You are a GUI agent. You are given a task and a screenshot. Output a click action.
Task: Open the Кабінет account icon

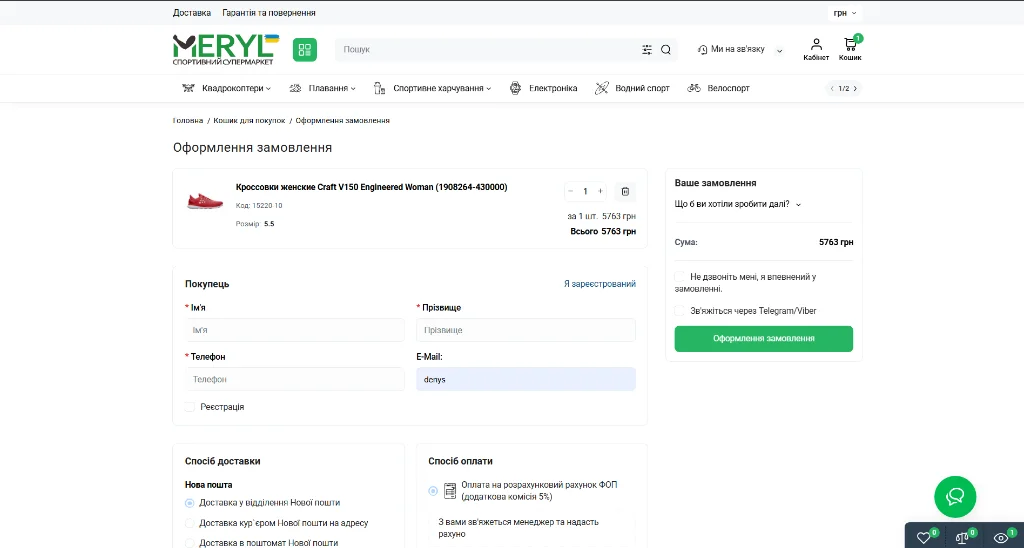point(816,49)
